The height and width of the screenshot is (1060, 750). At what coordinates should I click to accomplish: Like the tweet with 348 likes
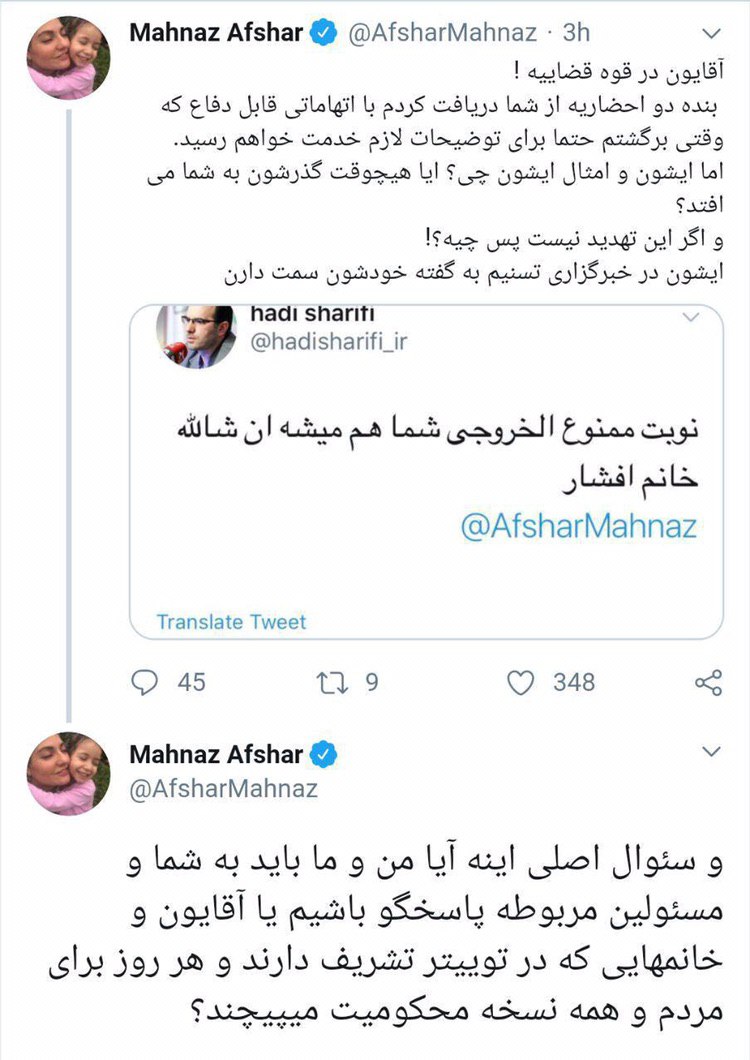520,682
